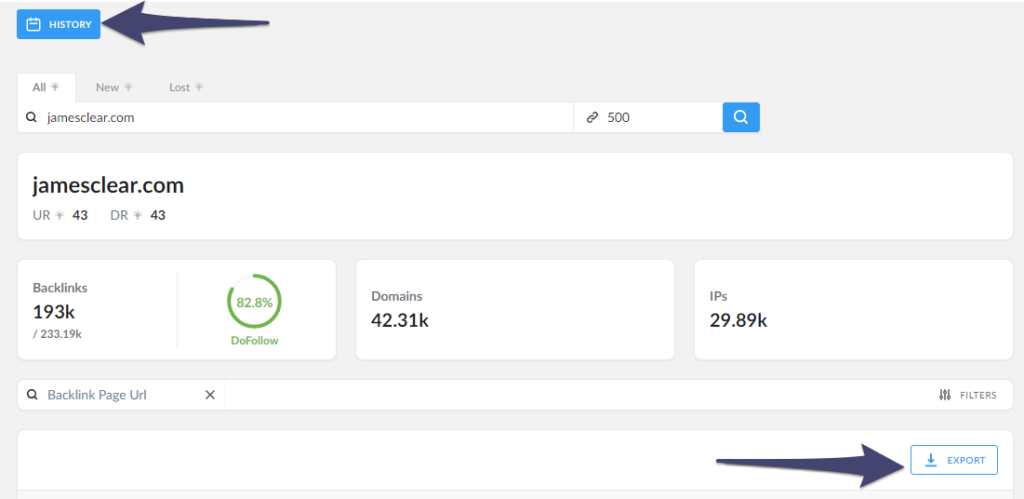
Task: Select the DR value 43
Action: [x=157, y=215]
